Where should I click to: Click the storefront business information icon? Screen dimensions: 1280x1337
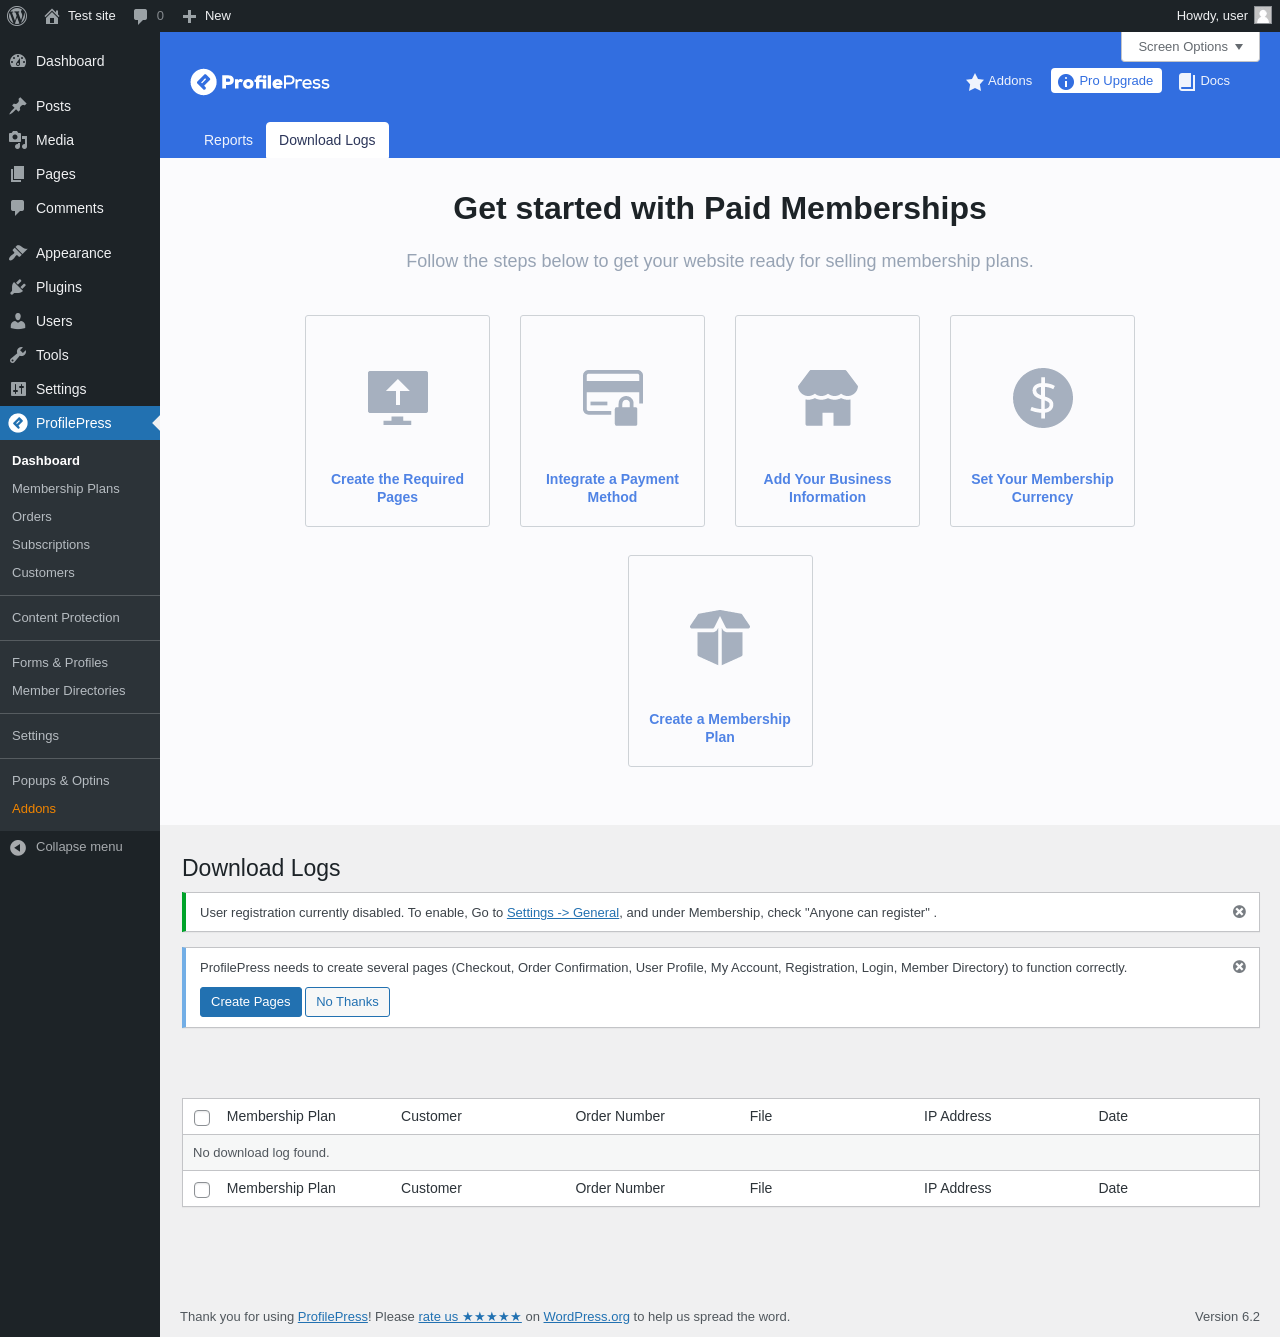(x=828, y=397)
